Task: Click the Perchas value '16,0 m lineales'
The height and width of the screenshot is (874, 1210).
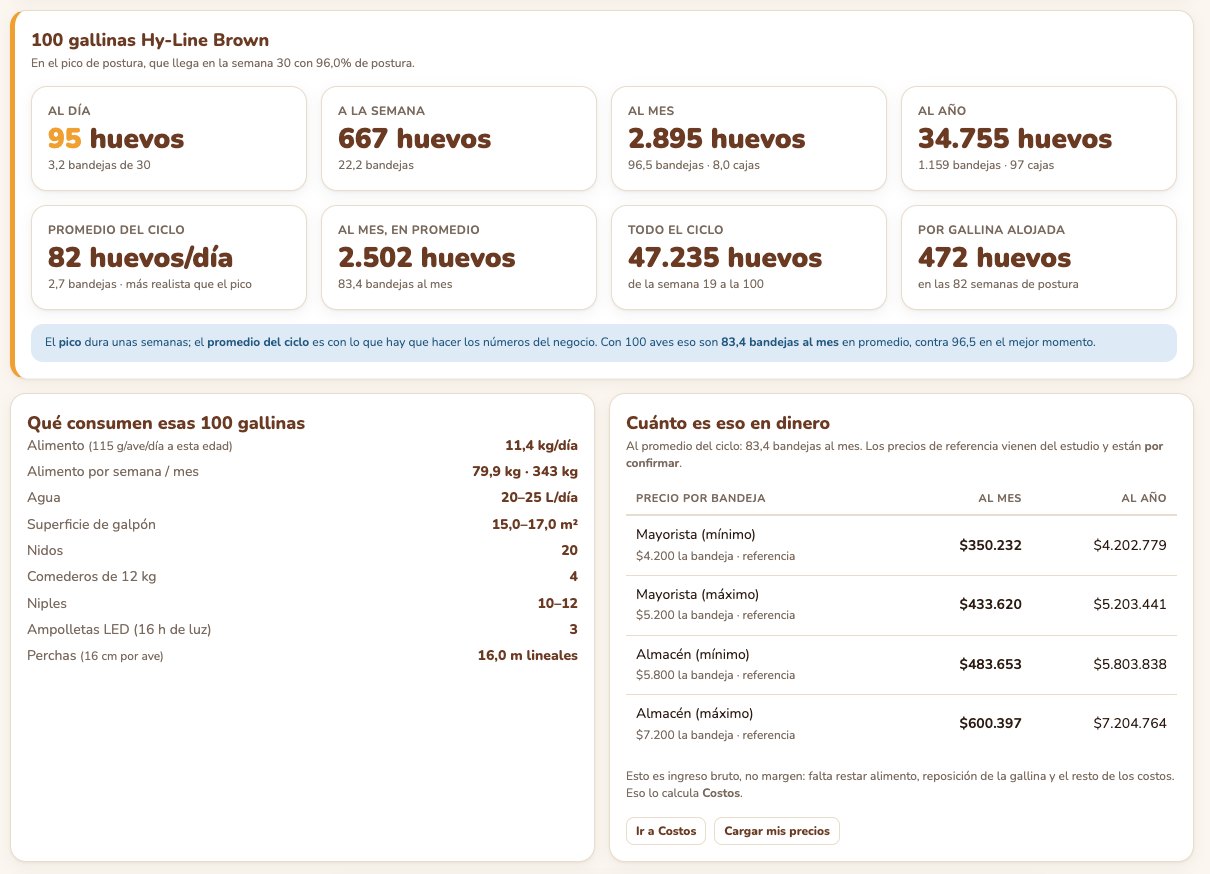Action: (527, 655)
